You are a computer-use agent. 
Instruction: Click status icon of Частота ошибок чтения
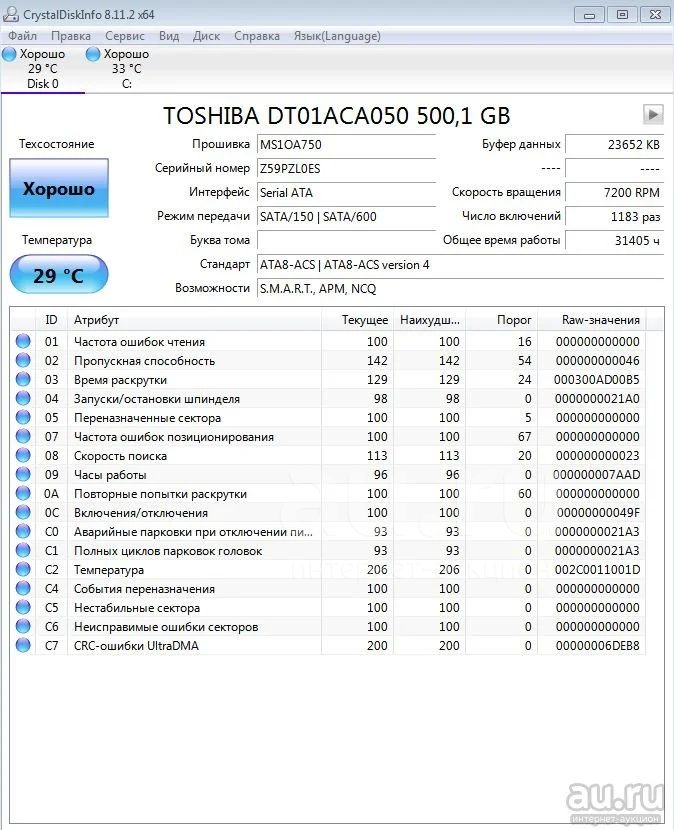23,341
